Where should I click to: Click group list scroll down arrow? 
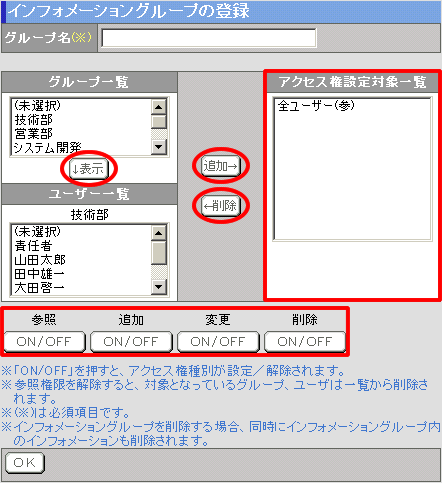pos(159,147)
